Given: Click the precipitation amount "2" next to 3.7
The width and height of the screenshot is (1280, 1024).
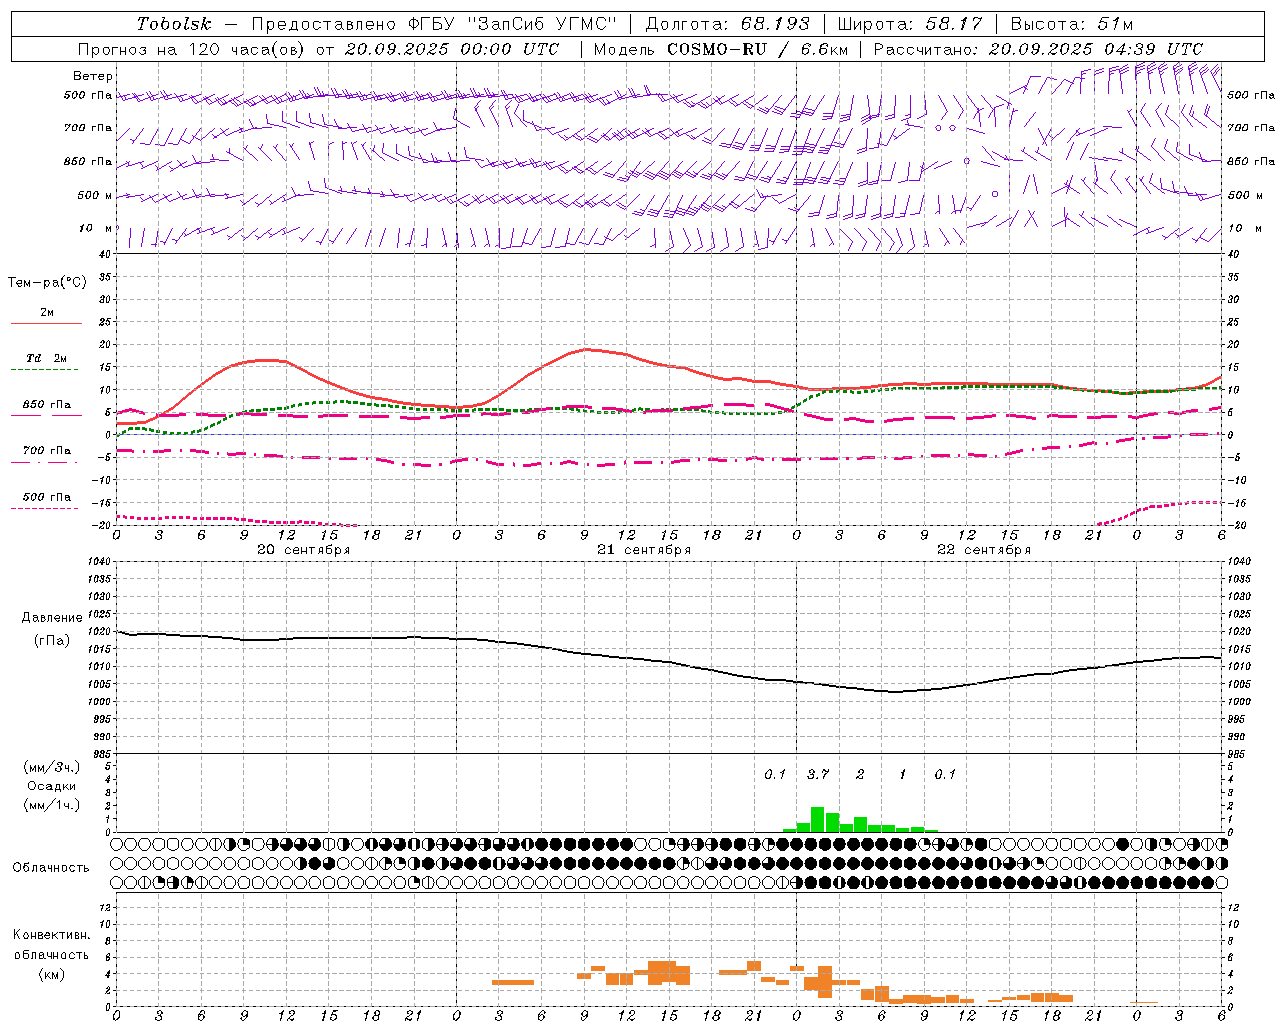Looking at the screenshot, I should [x=860, y=774].
